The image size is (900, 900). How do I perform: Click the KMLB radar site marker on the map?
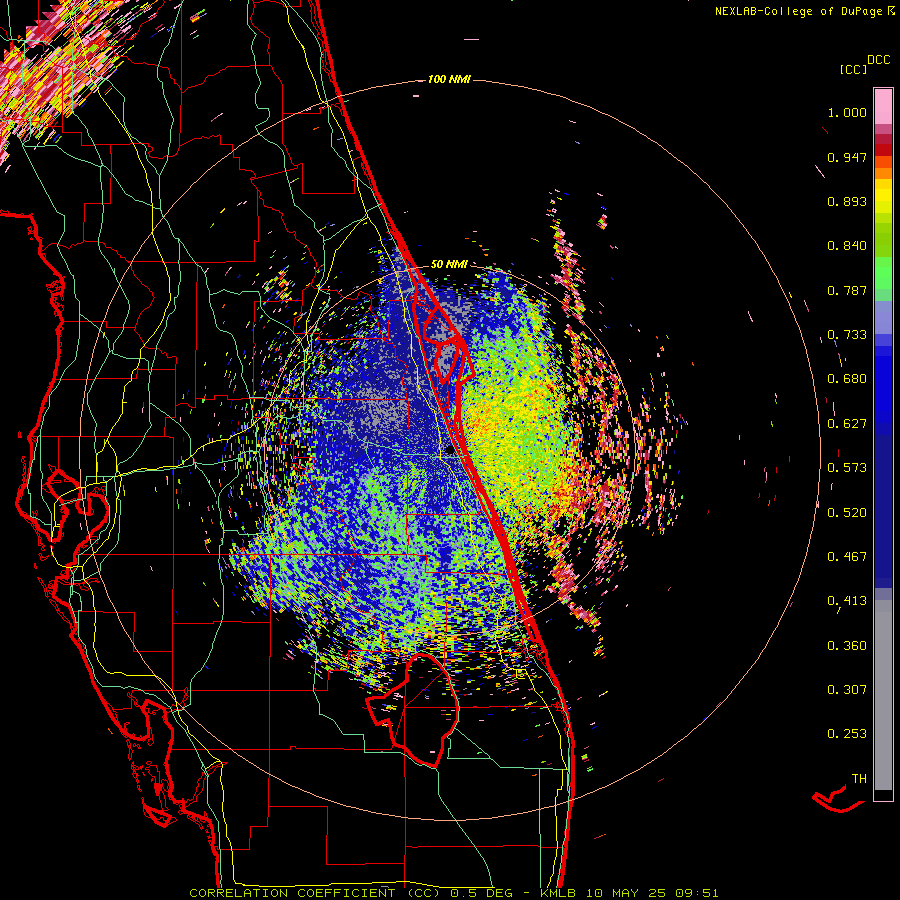449,451
